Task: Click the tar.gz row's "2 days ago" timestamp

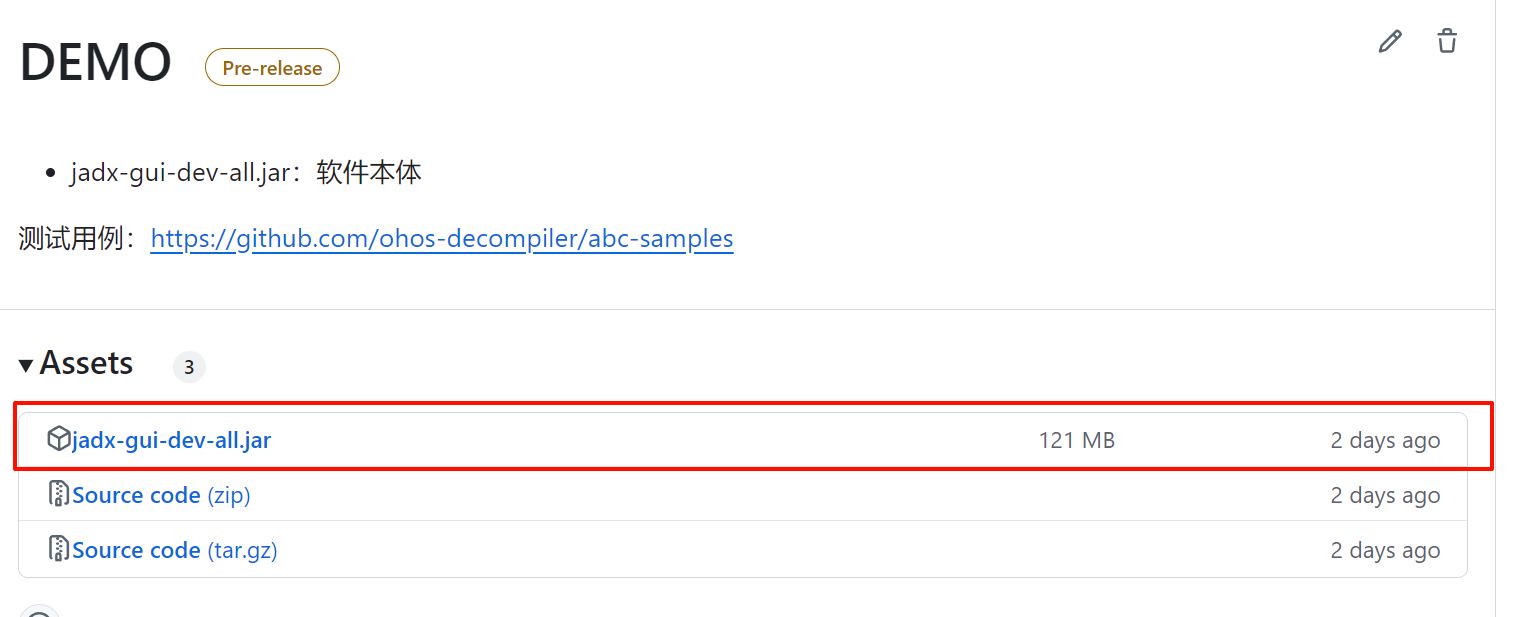Action: [1385, 550]
